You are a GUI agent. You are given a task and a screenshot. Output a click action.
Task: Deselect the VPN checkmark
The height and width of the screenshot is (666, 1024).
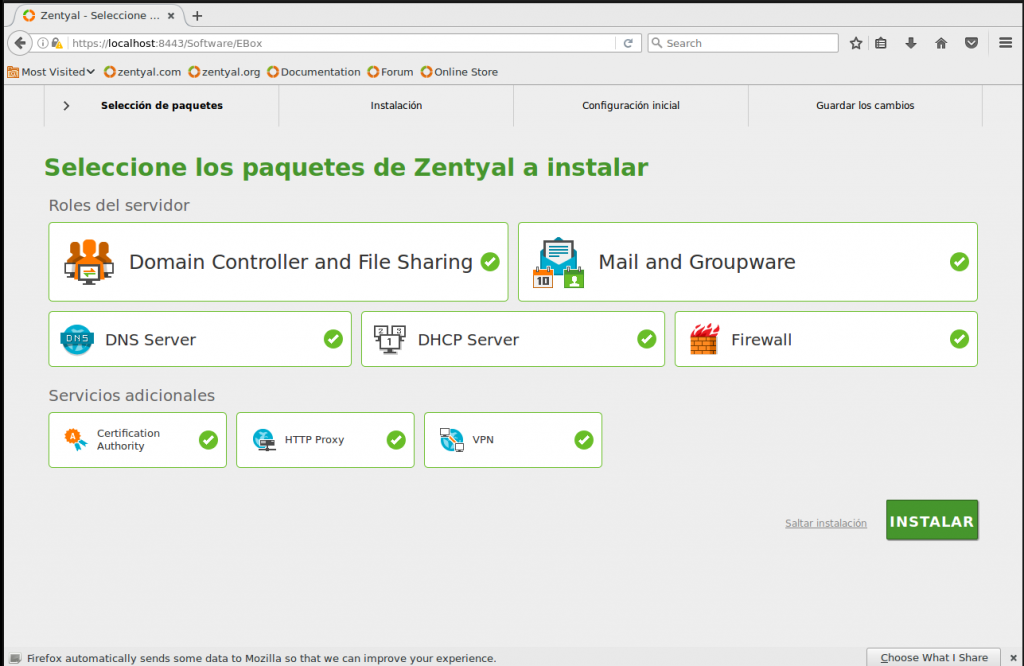point(583,440)
